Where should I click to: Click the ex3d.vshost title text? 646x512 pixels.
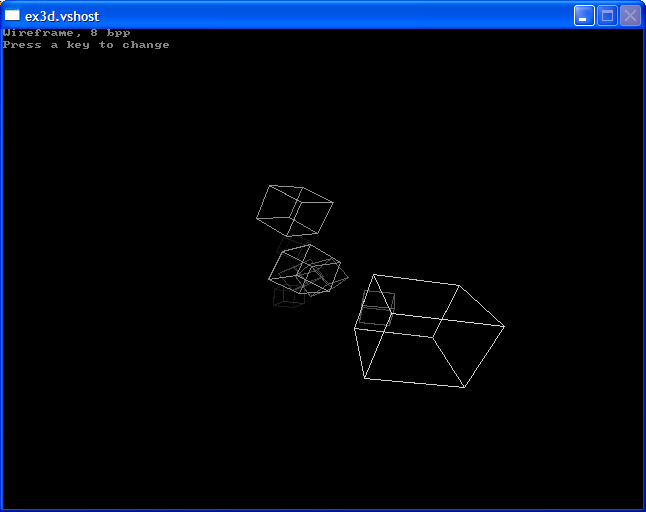pos(62,16)
